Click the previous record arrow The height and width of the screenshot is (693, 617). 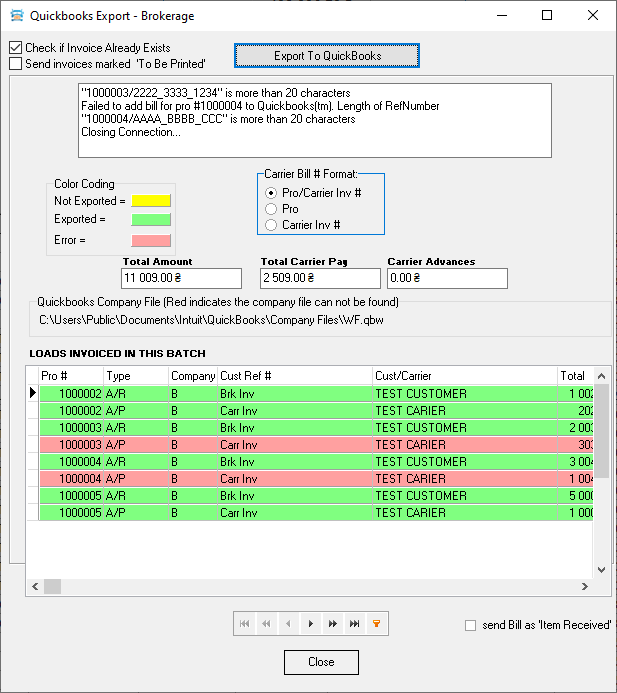click(x=288, y=624)
